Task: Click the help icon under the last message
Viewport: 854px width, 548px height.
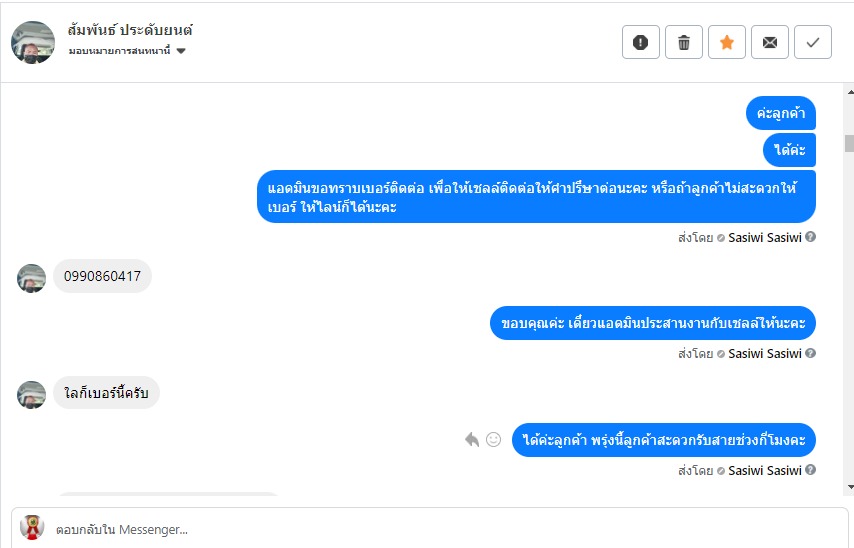Action: (811, 470)
